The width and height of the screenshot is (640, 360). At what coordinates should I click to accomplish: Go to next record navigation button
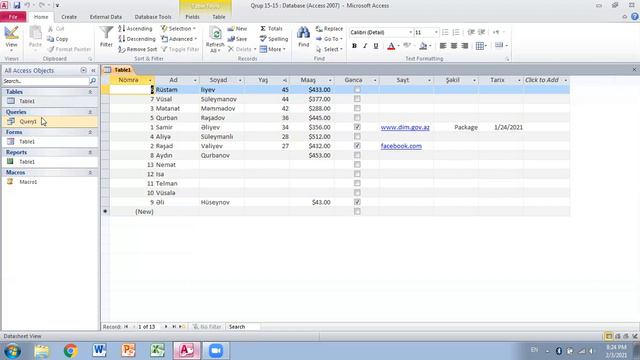coord(166,327)
